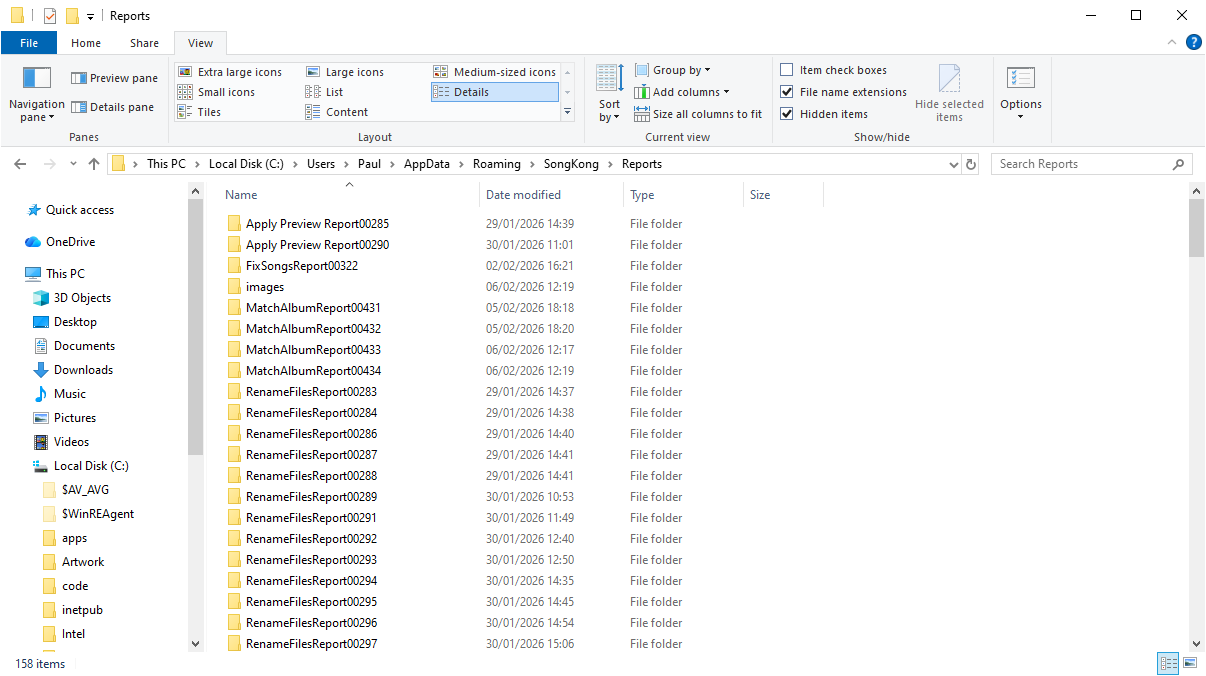Click the Help question mark icon
The height and width of the screenshot is (676, 1206).
pos(1193,42)
